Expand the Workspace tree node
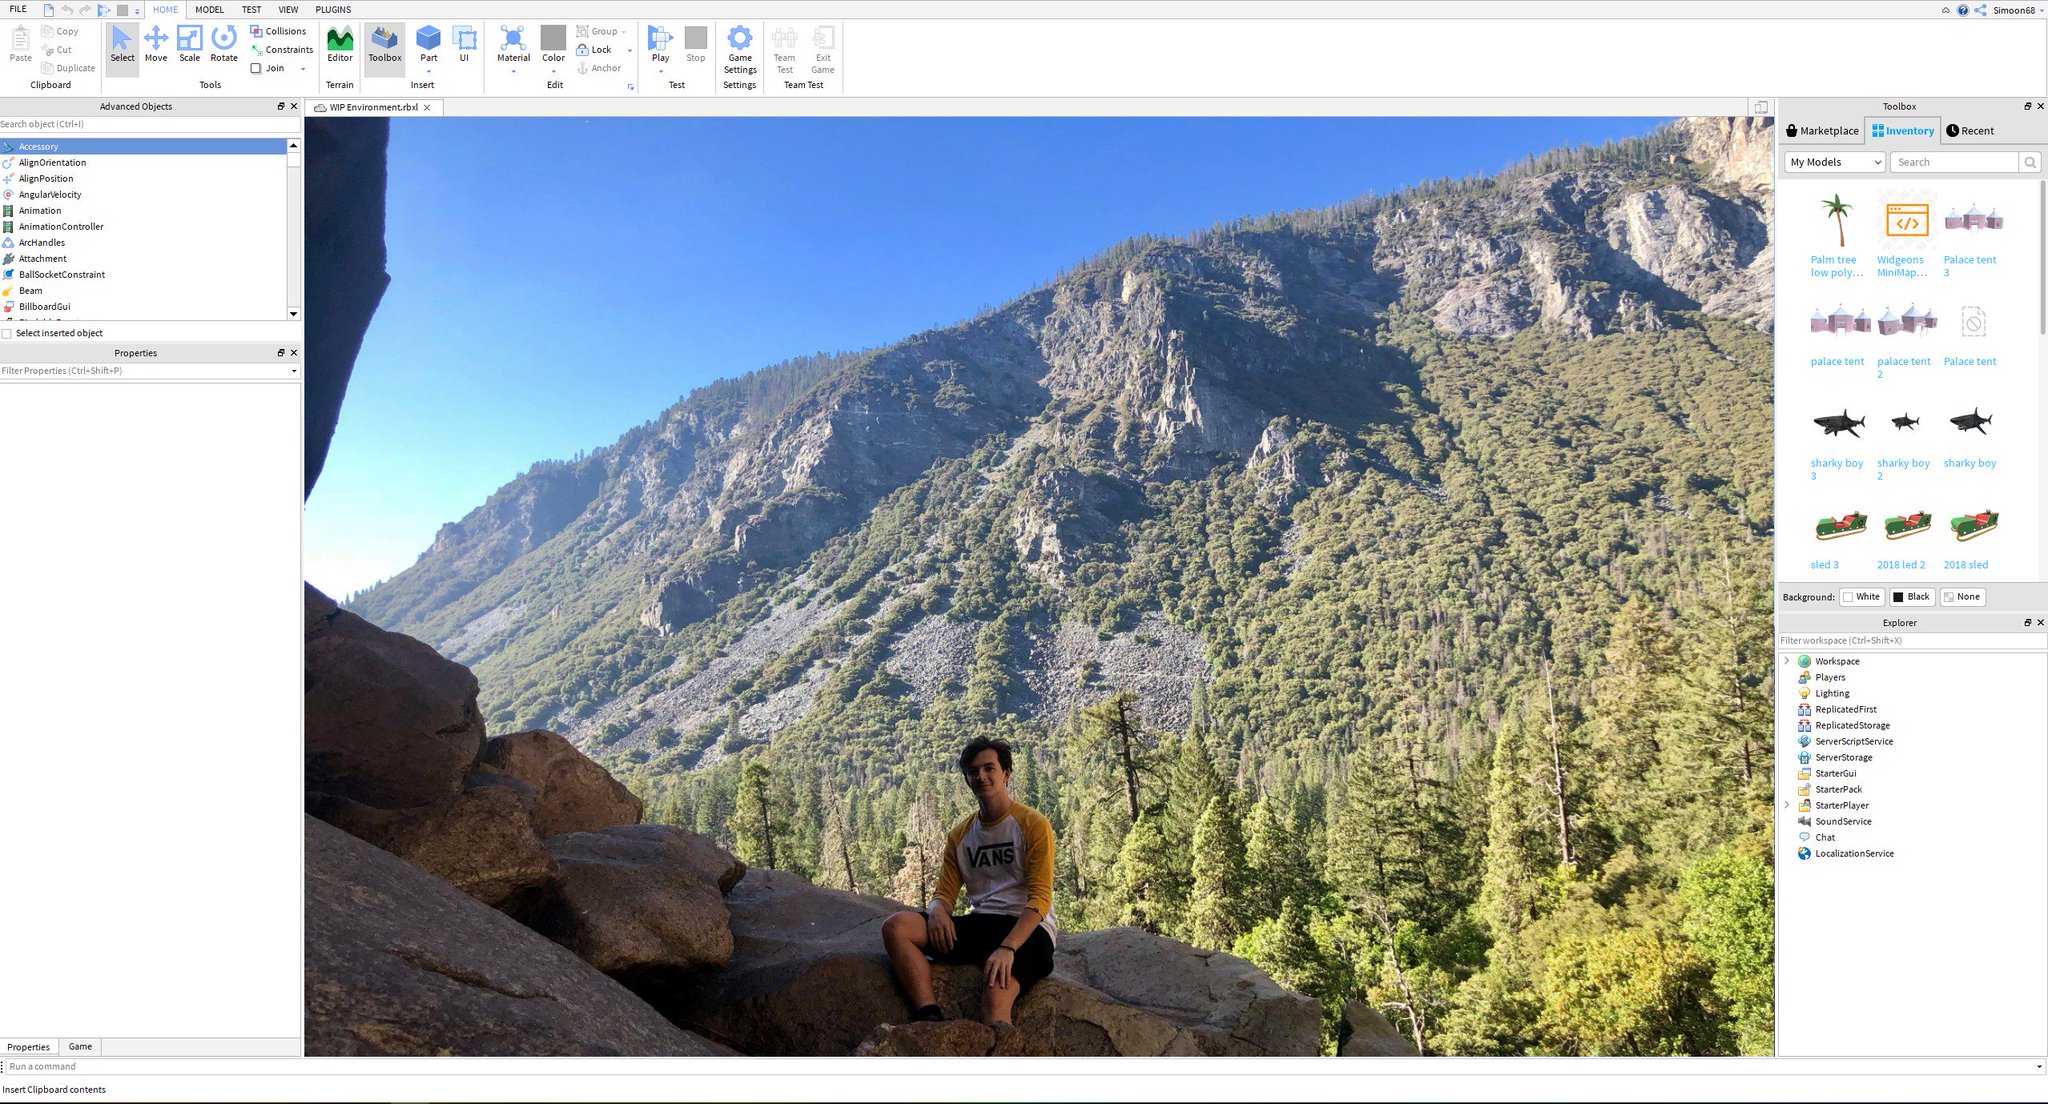This screenshot has width=2048, height=1104. [x=1787, y=661]
